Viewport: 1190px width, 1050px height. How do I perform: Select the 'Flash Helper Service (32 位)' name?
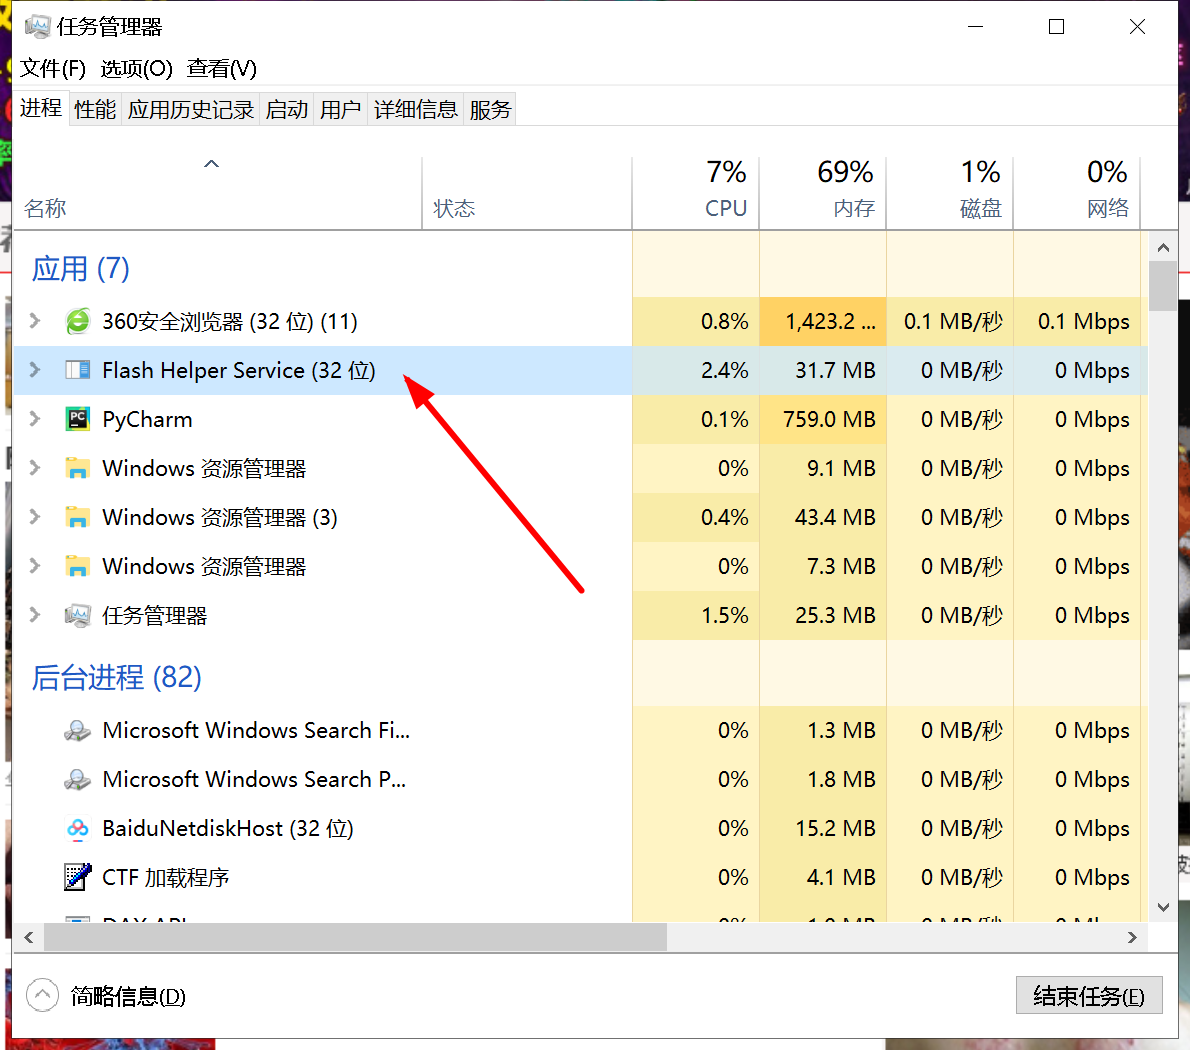[238, 370]
